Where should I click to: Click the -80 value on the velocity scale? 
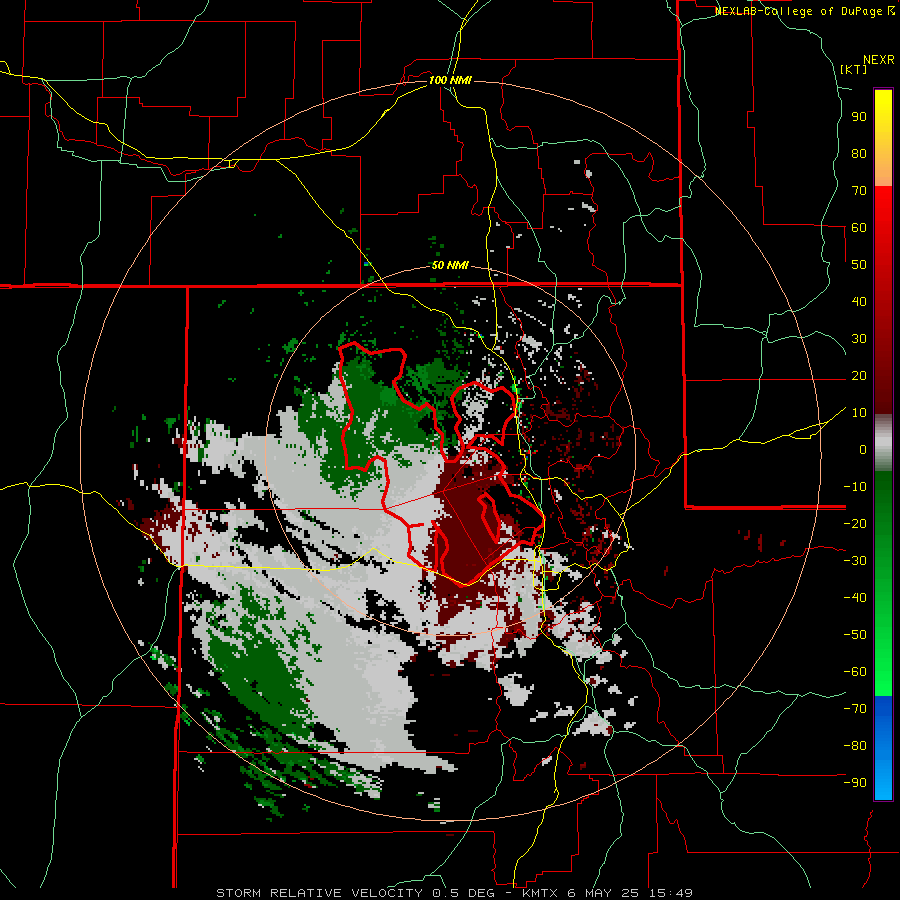tap(855, 746)
